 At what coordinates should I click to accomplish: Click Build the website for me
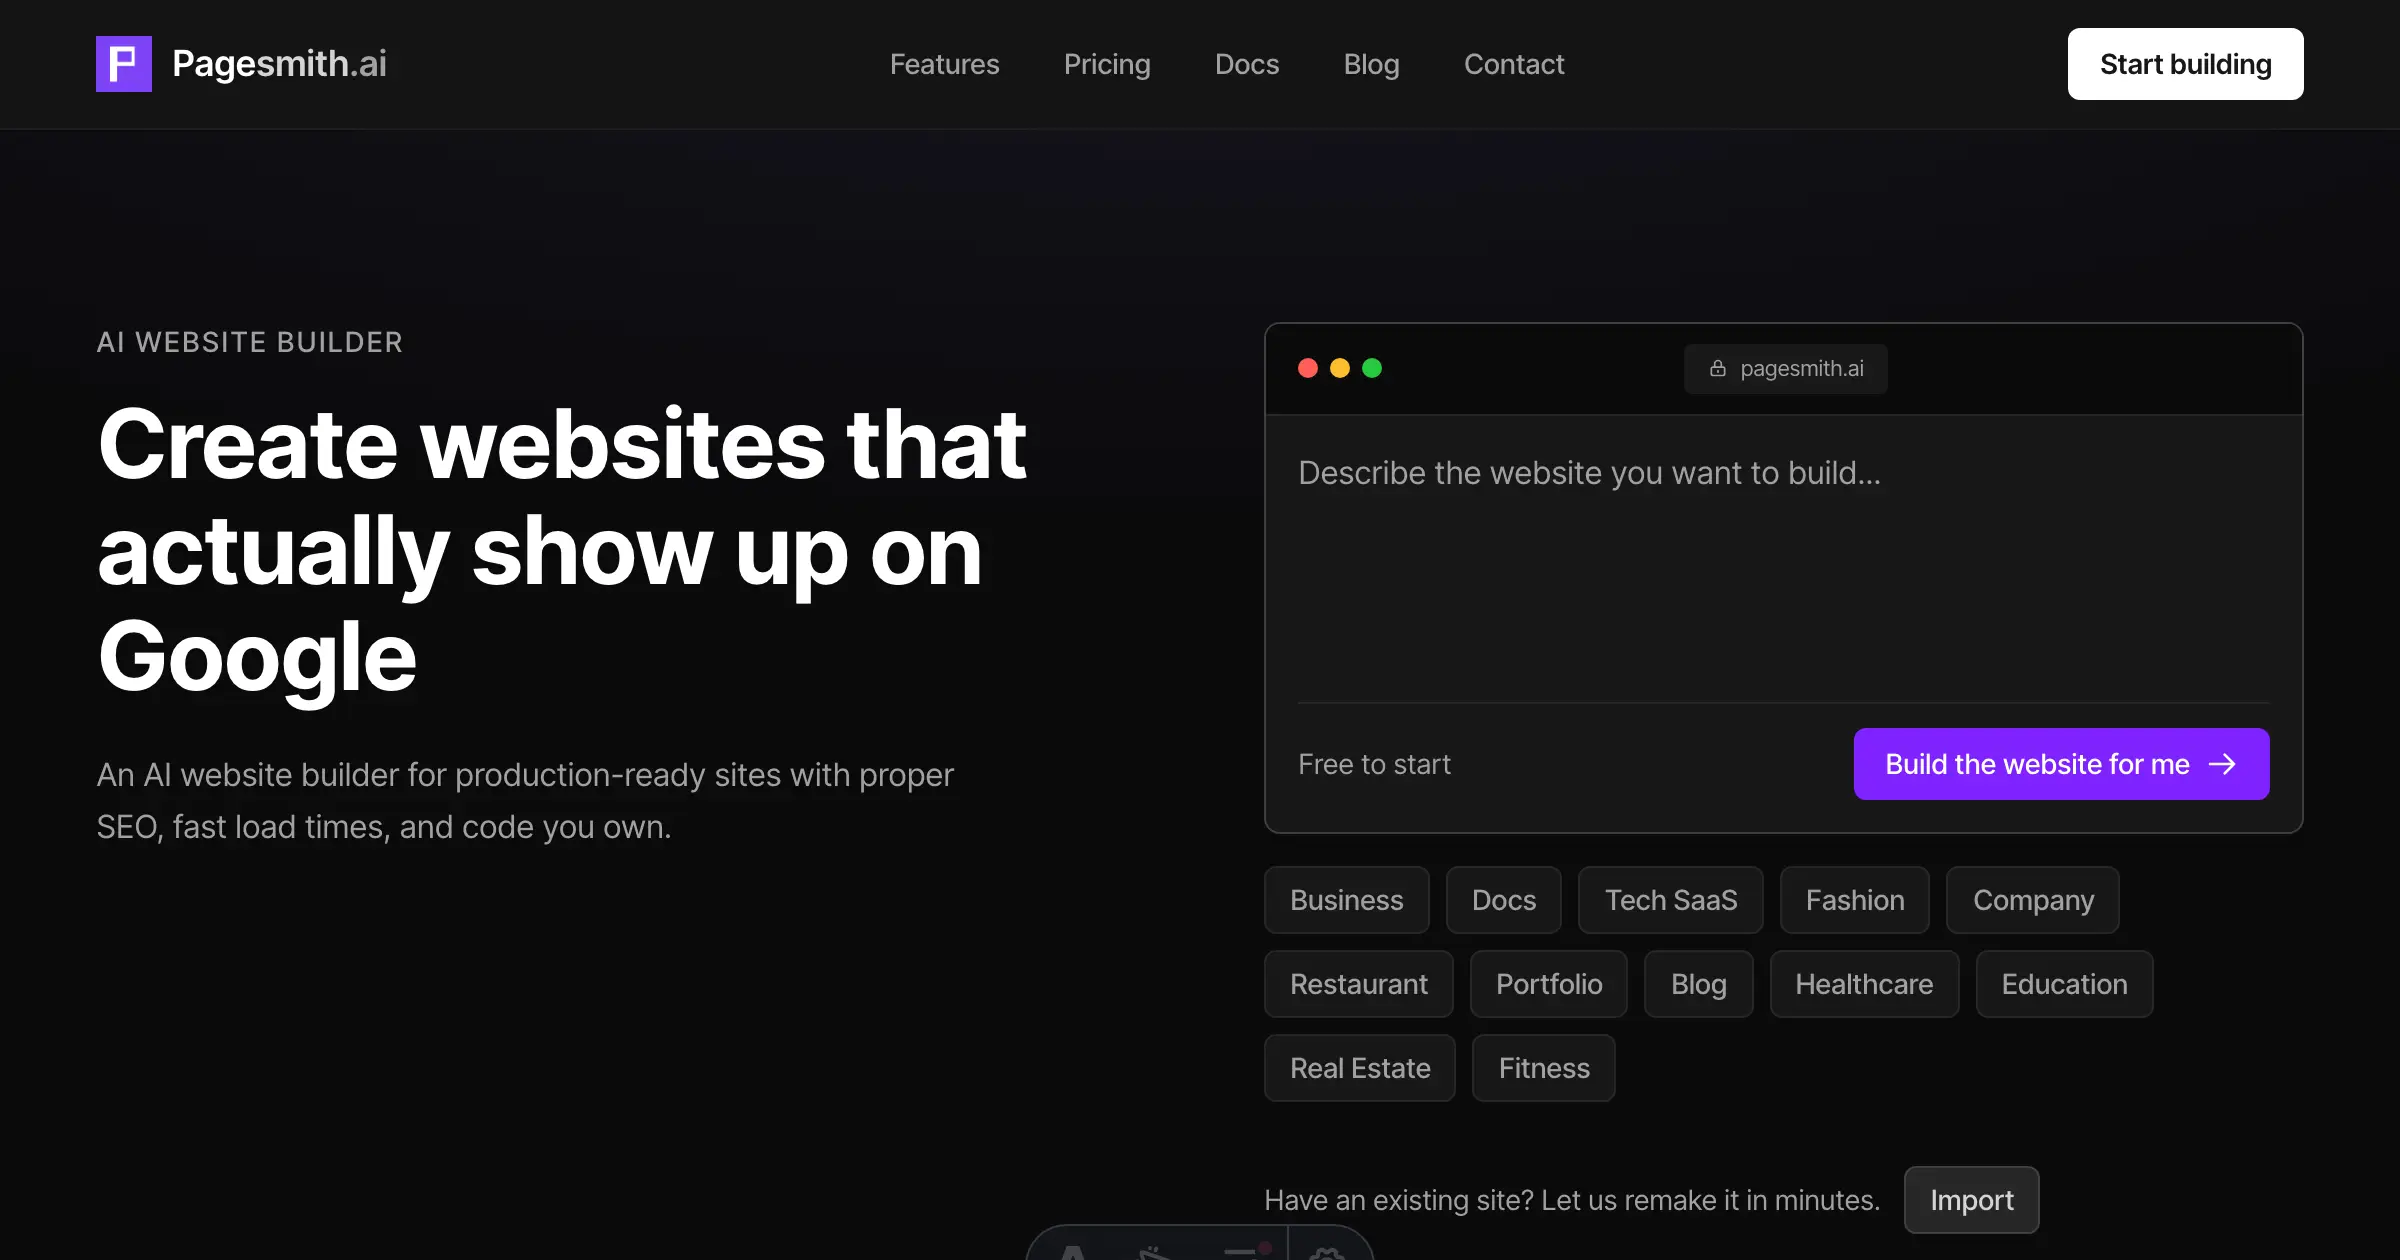pyautogui.click(x=2061, y=764)
